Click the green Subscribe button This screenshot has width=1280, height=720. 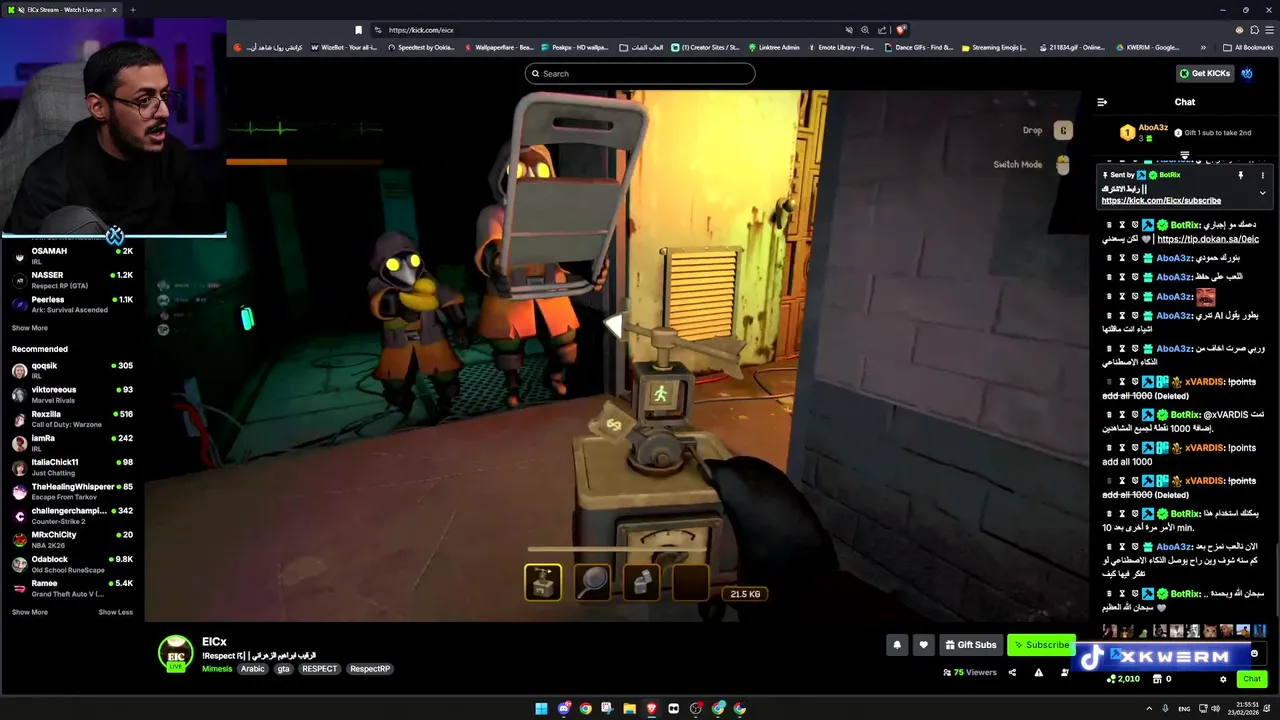pyautogui.click(x=1041, y=645)
